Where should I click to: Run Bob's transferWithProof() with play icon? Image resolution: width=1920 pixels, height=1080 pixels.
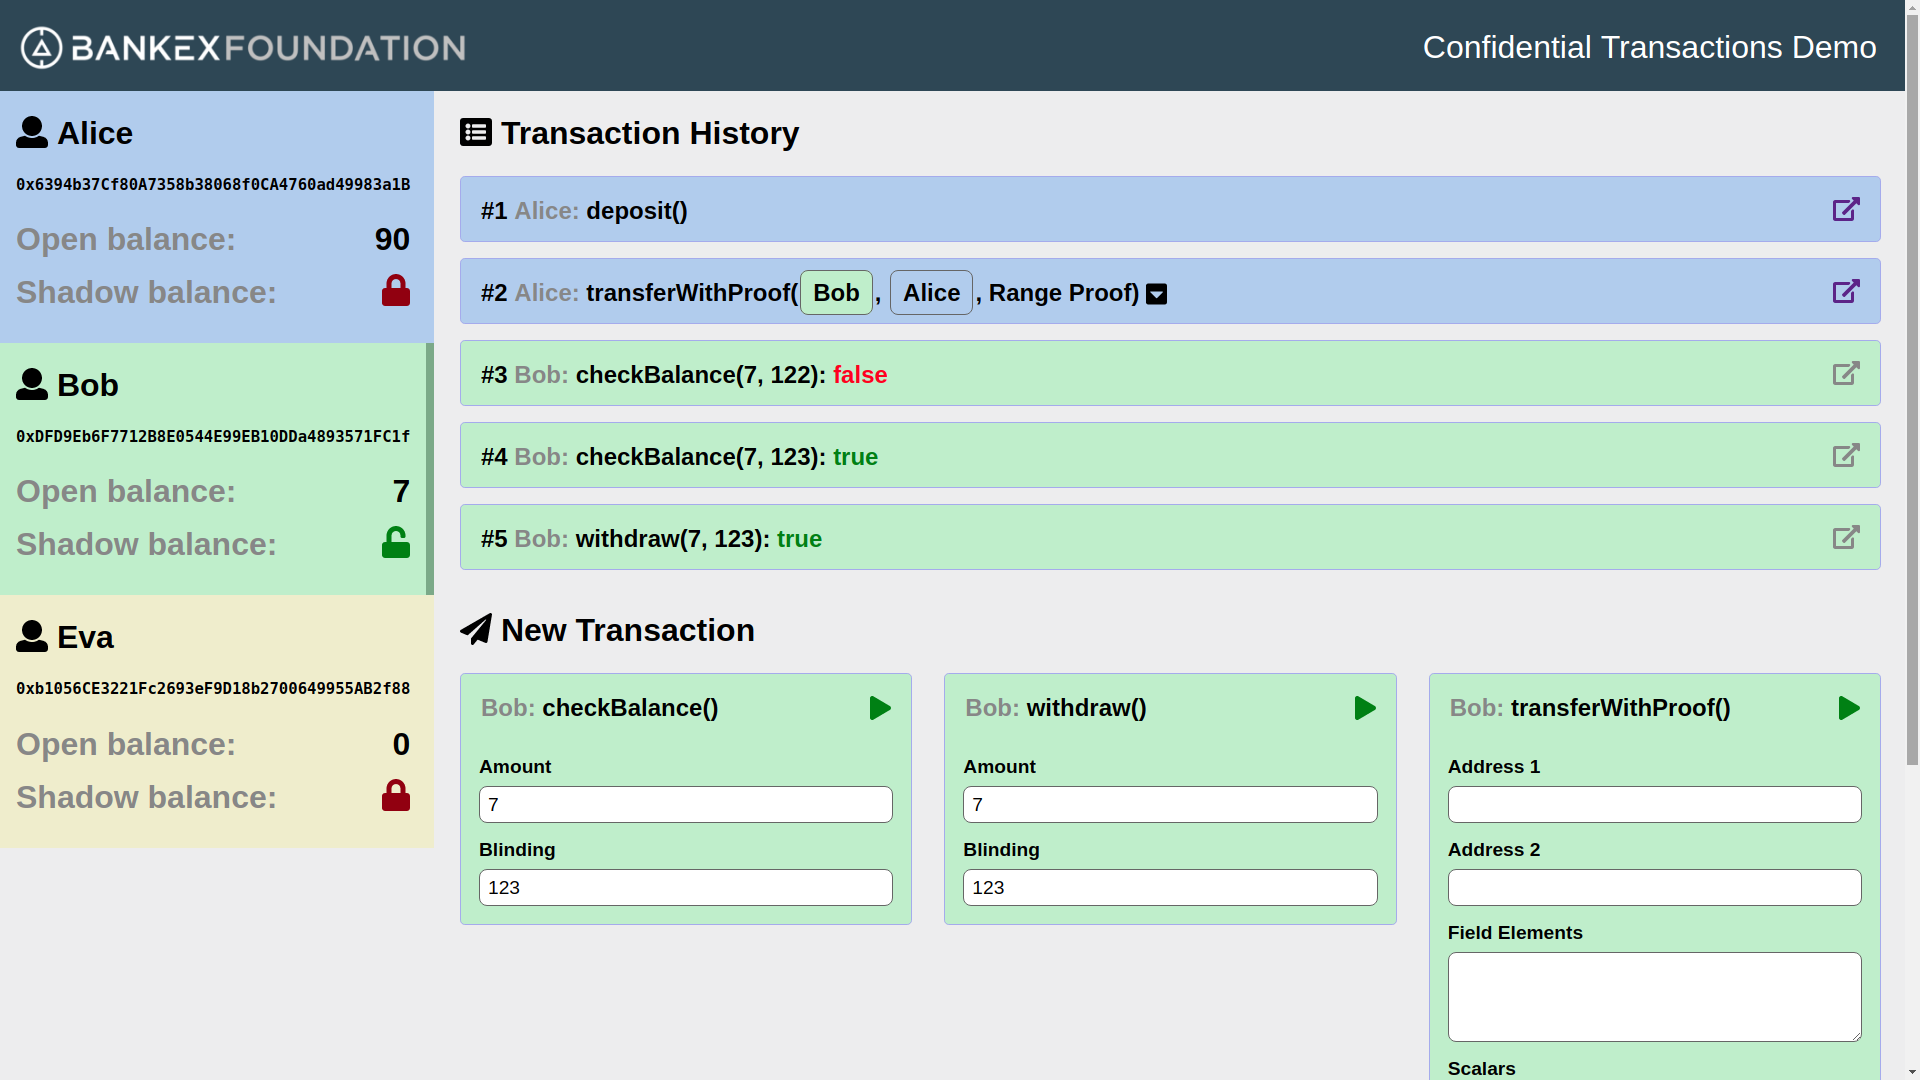(x=1849, y=708)
